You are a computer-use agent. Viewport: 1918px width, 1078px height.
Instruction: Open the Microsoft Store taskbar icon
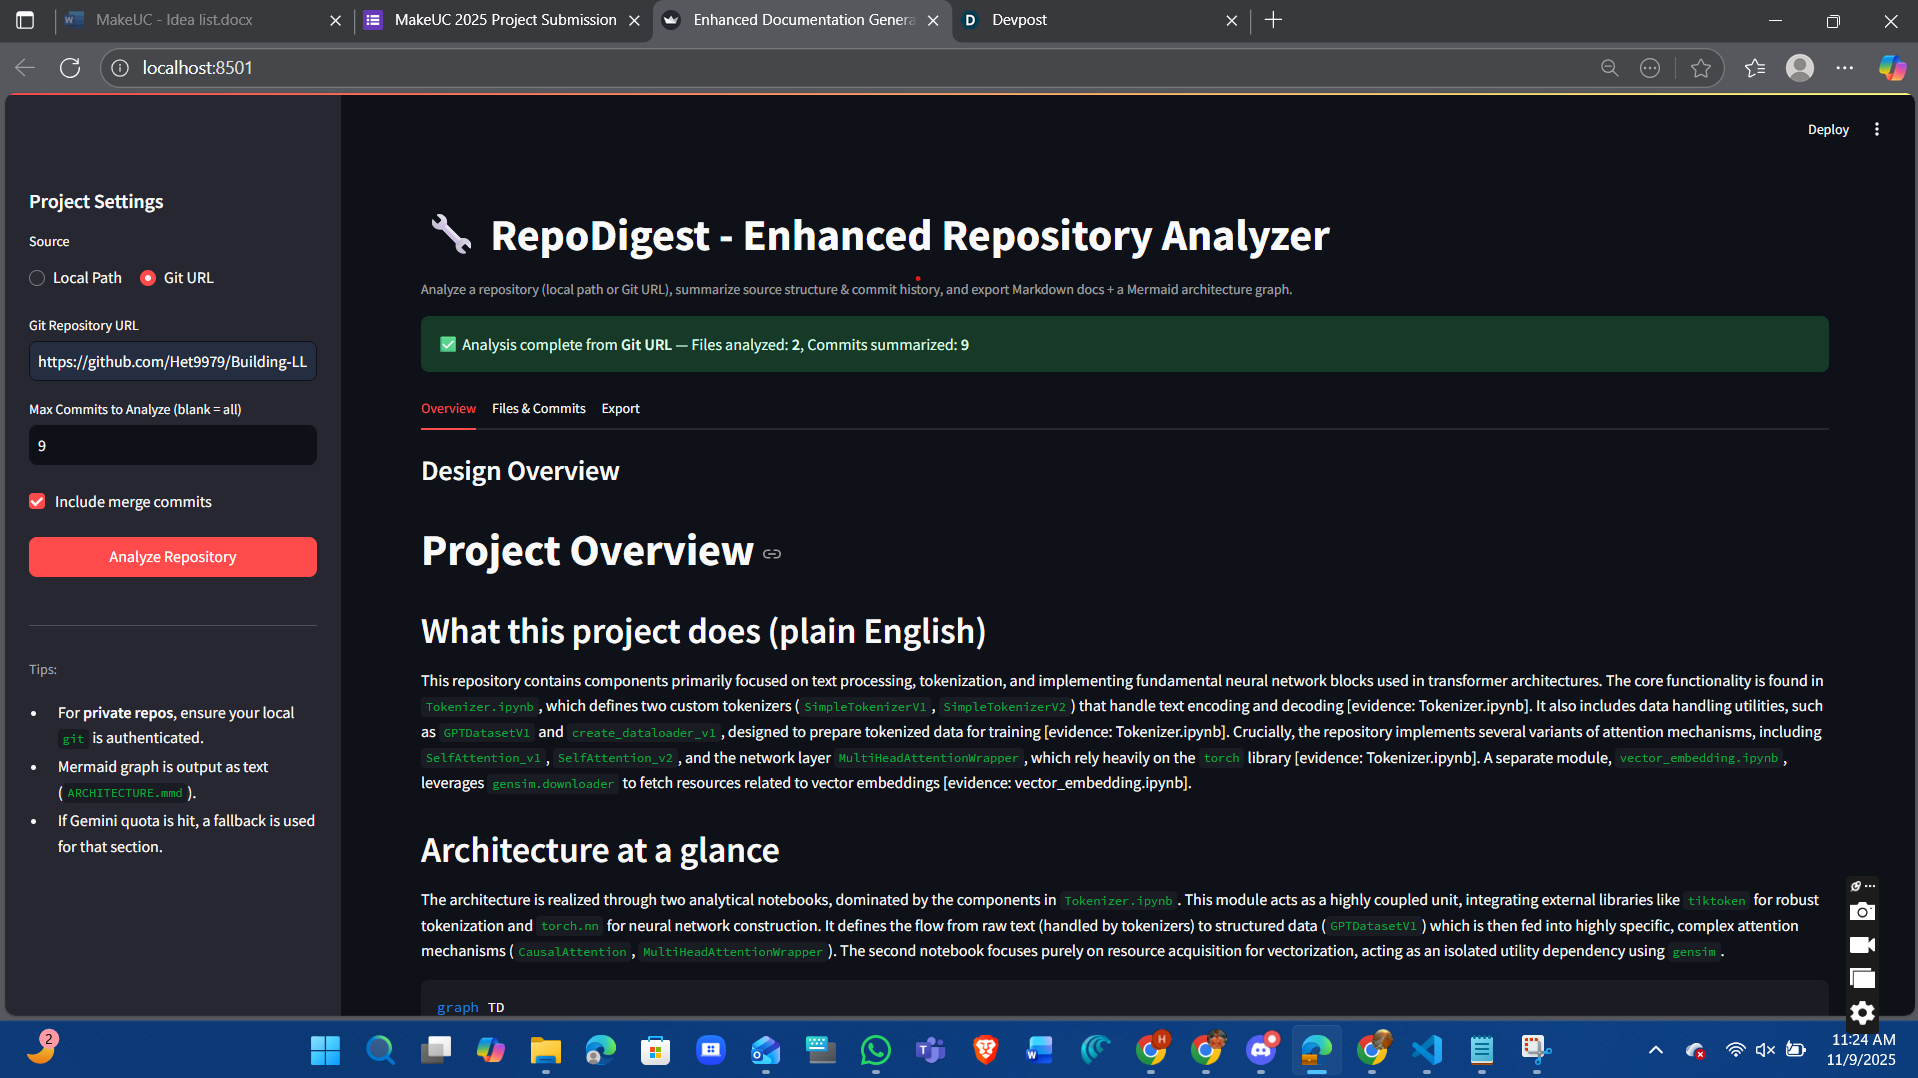click(655, 1050)
